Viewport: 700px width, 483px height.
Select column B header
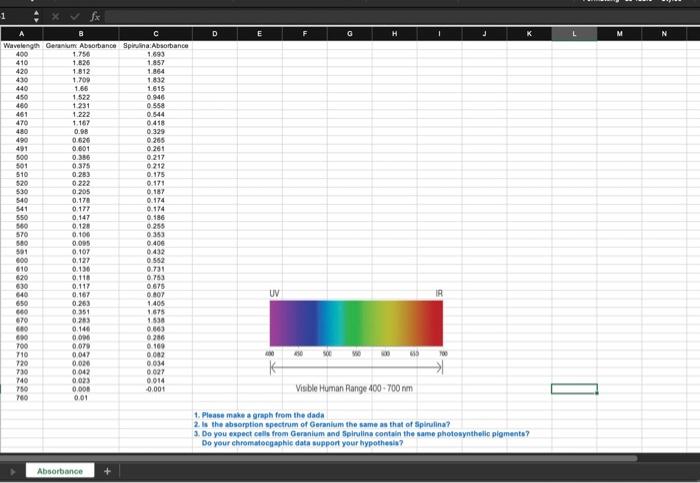pyautogui.click(x=81, y=33)
